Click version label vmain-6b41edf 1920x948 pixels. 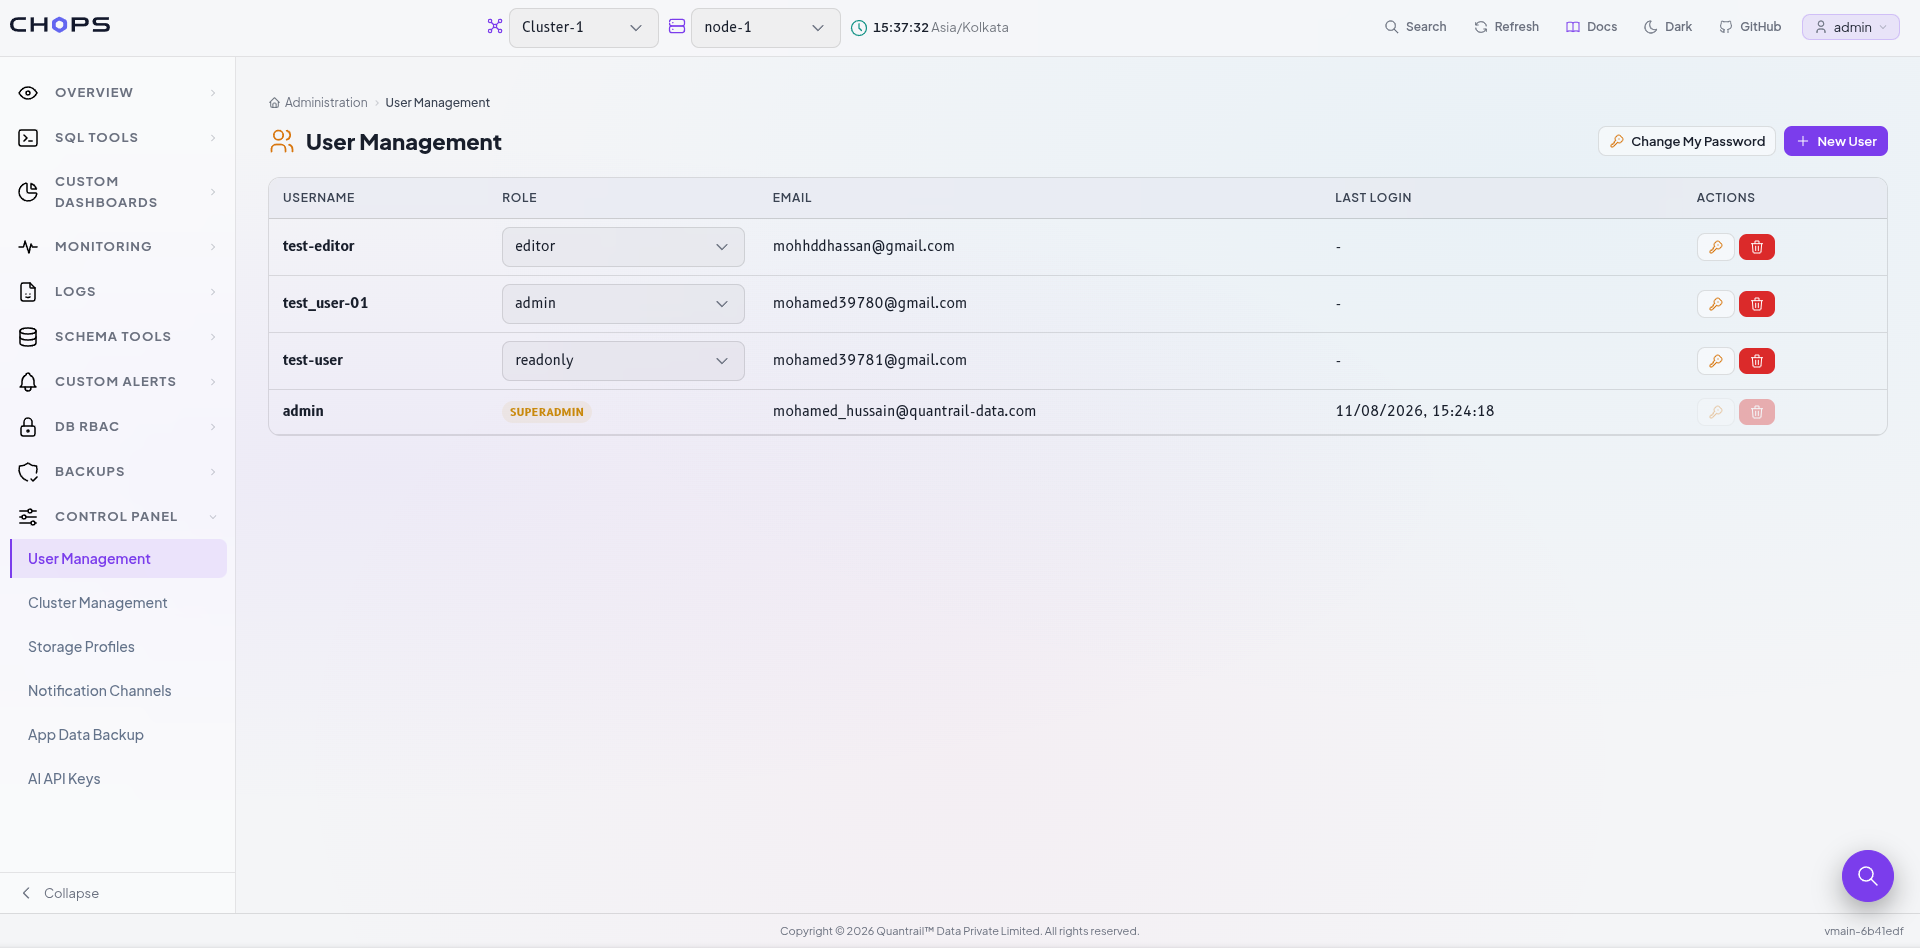pyautogui.click(x=1864, y=931)
